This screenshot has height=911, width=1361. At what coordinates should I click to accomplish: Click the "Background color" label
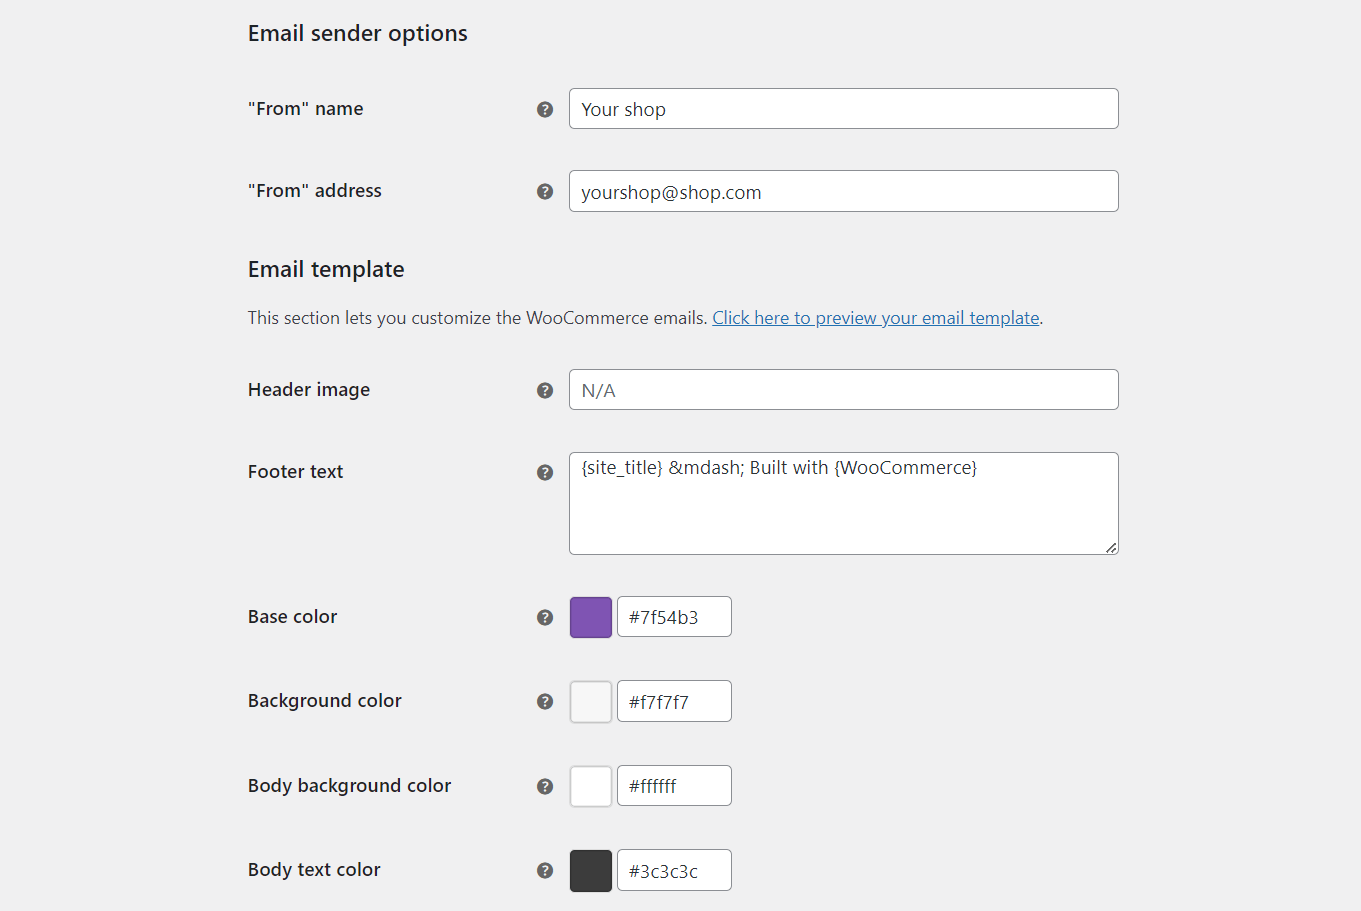click(325, 701)
